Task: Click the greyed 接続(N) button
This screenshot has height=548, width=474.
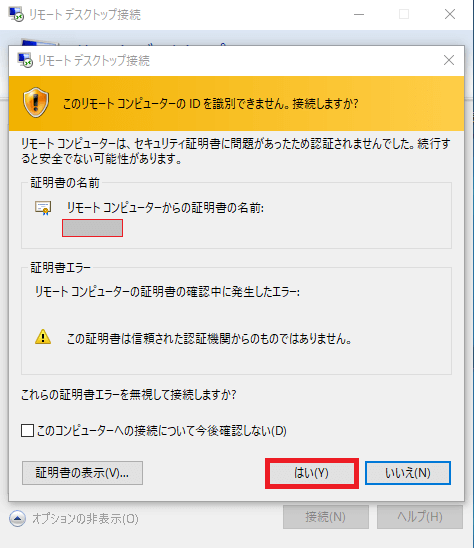Action: tap(326, 517)
